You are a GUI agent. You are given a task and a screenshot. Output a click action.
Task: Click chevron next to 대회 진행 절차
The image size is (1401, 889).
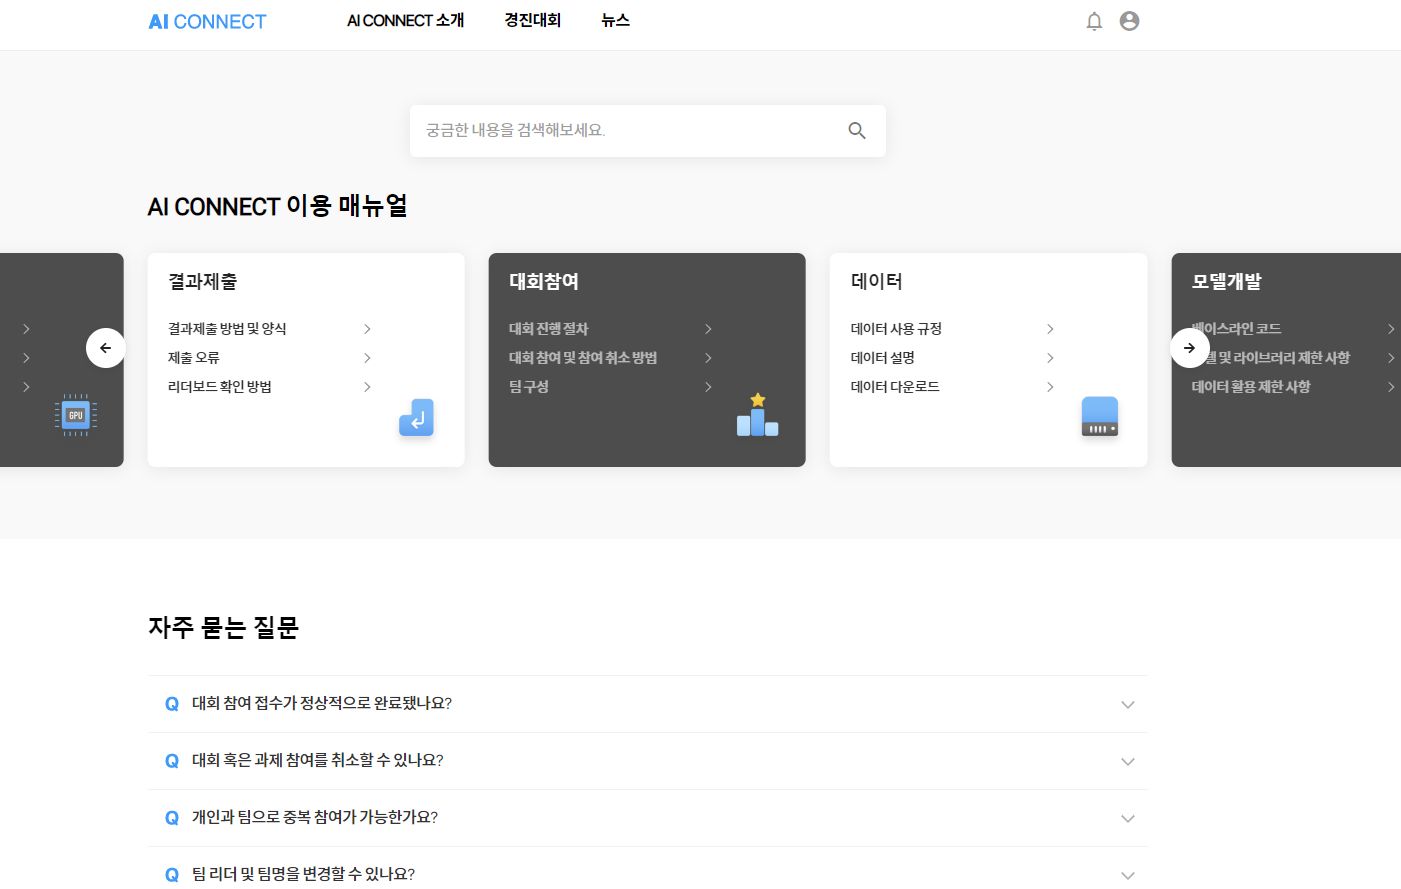tap(708, 329)
